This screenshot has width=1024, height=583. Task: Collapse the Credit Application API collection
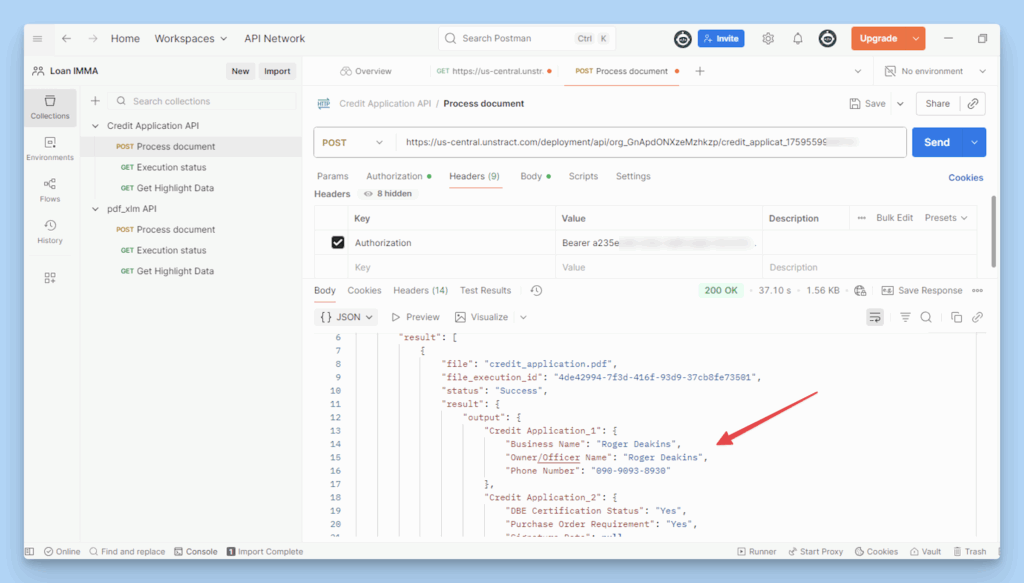pos(96,126)
